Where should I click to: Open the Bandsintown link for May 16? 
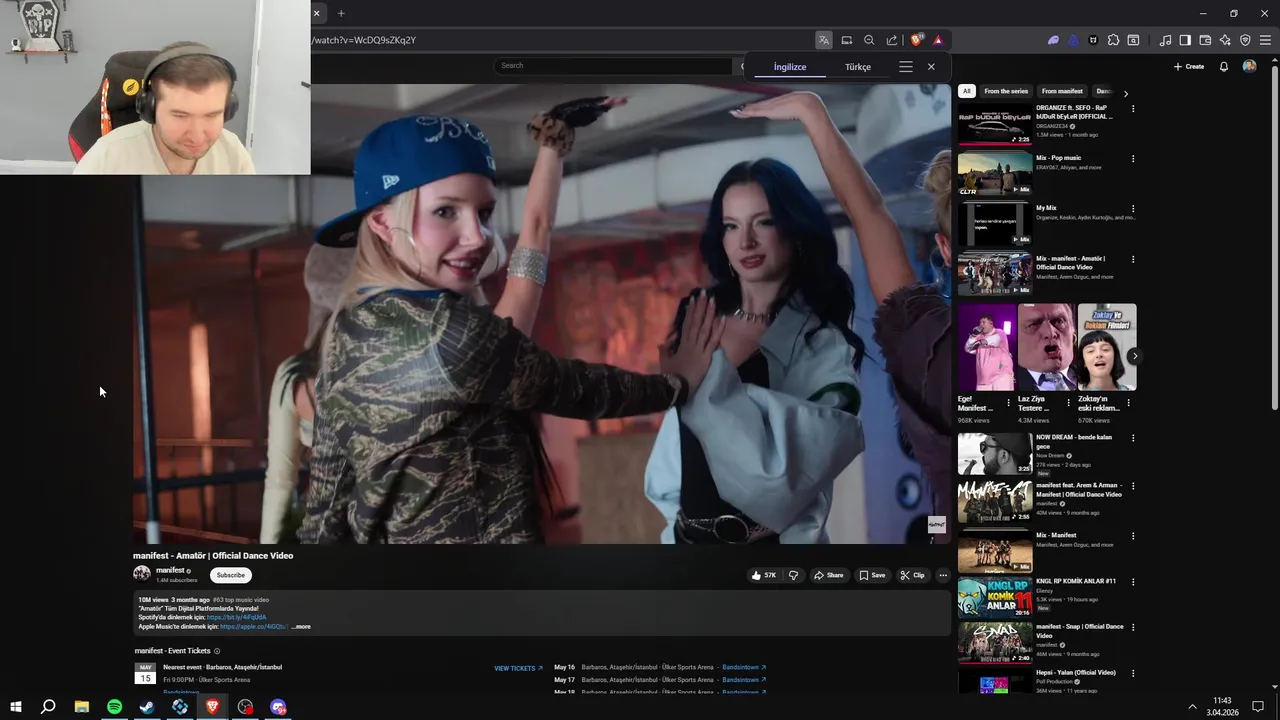[744, 667]
